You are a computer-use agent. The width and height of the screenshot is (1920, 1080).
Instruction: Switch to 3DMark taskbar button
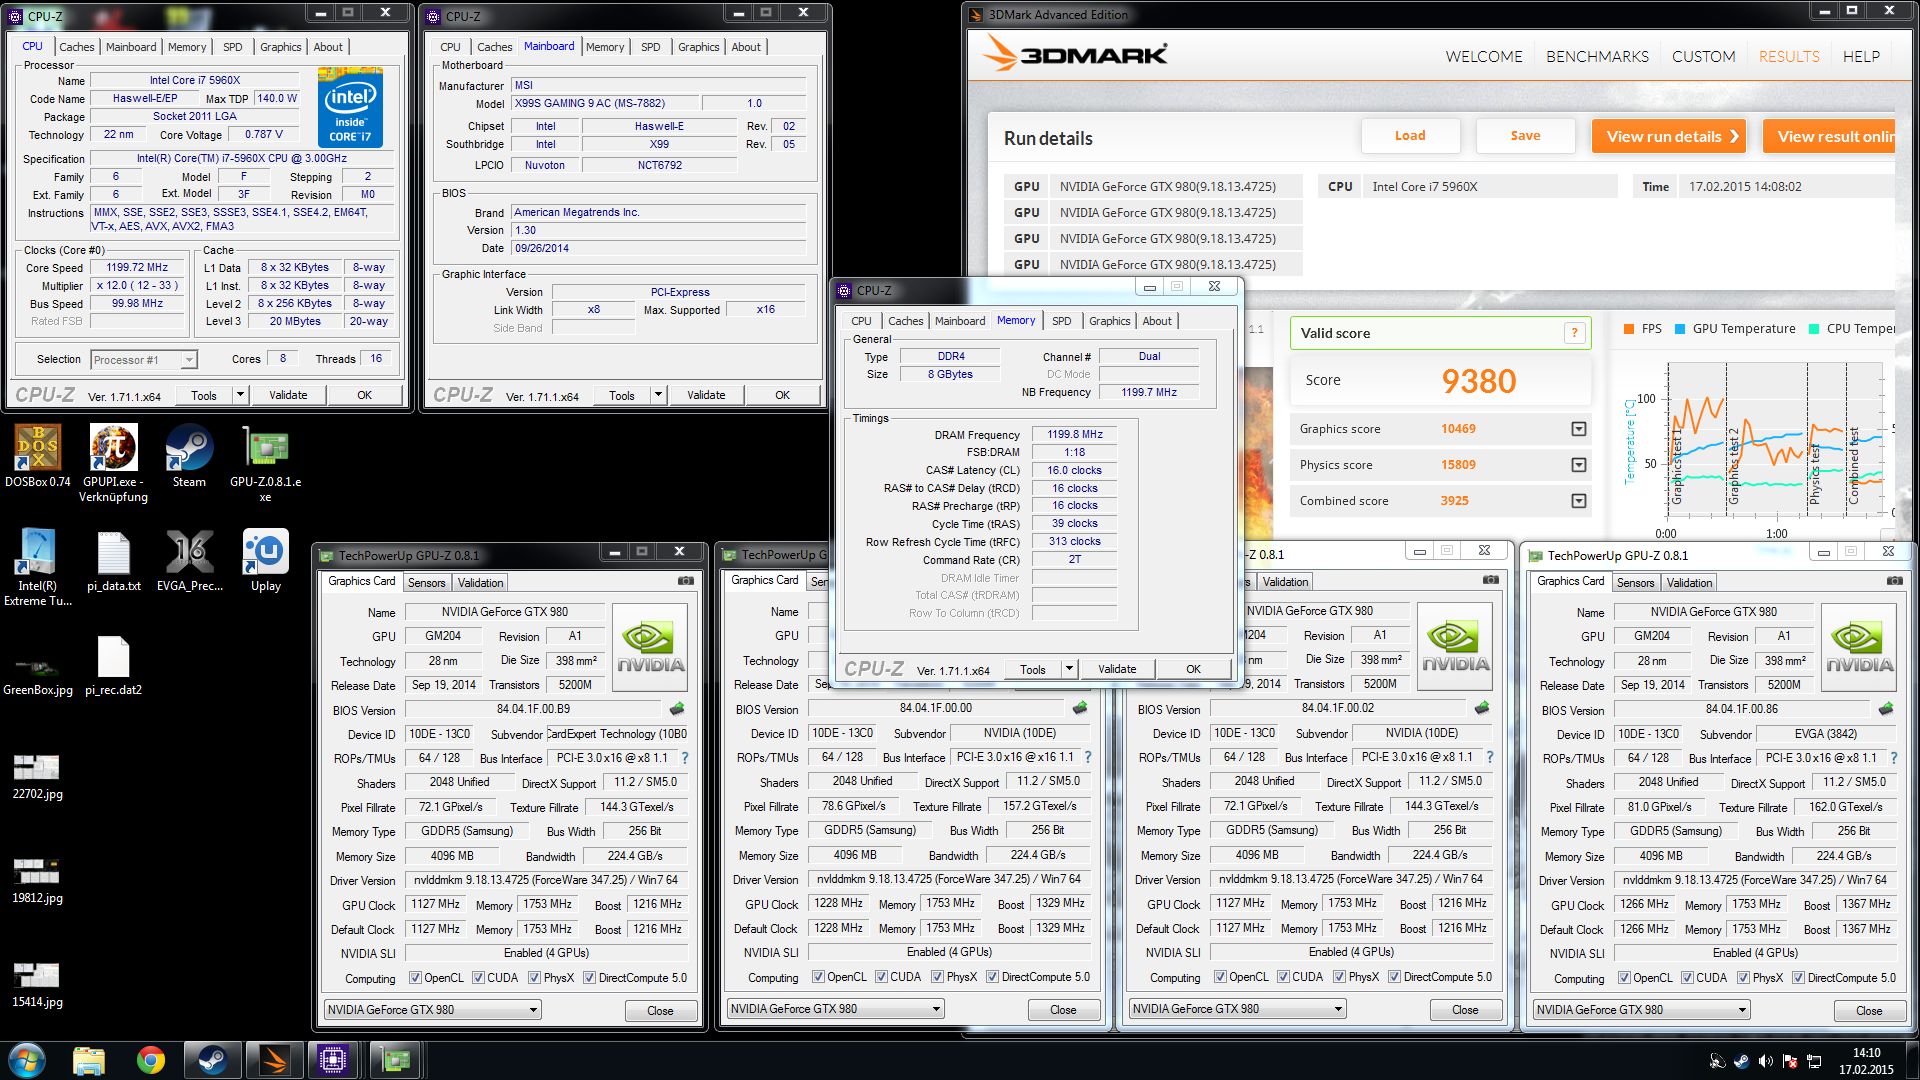click(274, 1060)
